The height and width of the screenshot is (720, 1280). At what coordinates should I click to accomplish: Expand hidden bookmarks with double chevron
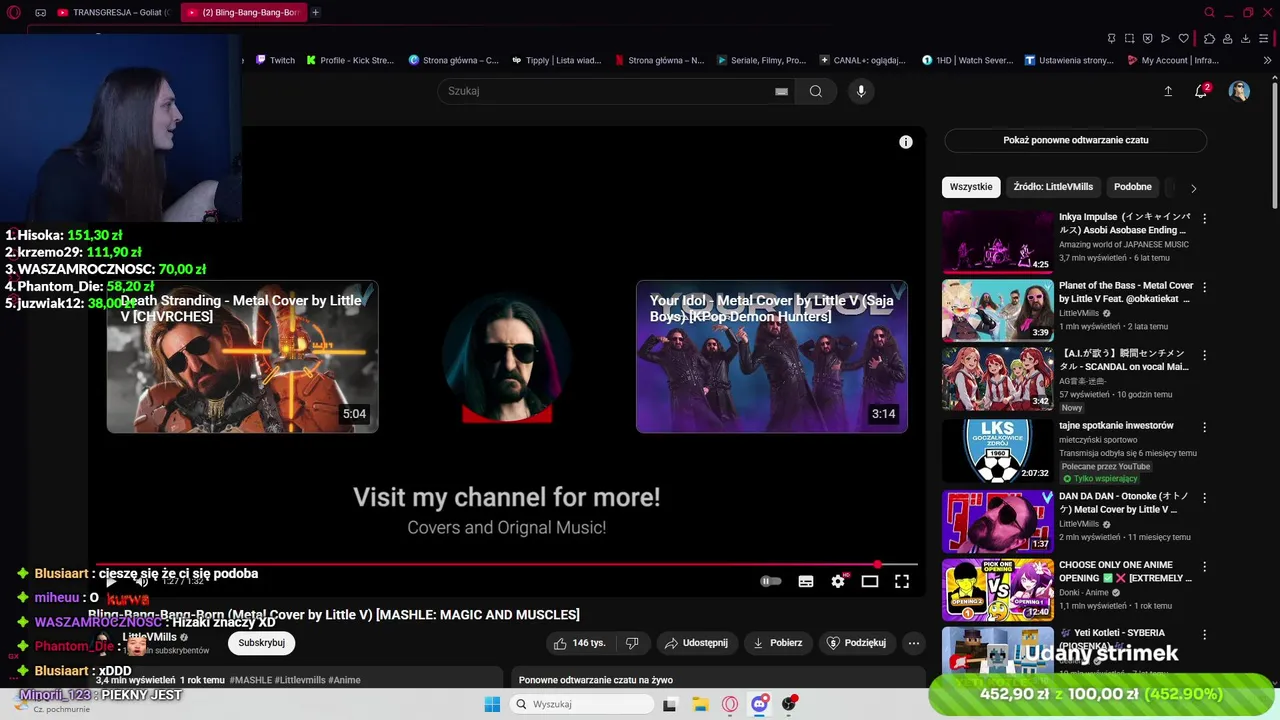(1268, 60)
